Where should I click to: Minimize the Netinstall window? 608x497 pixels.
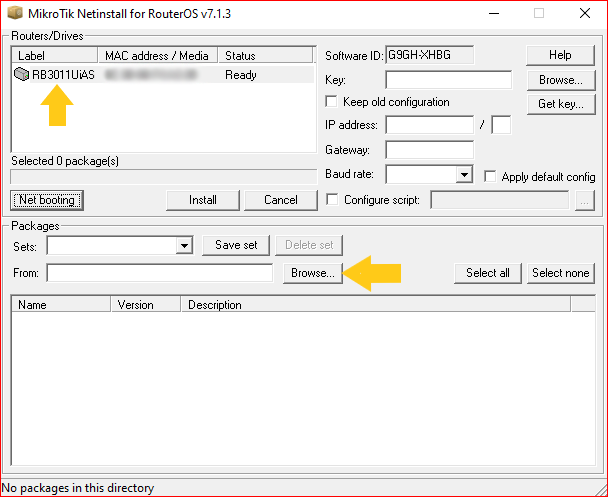[x=494, y=13]
